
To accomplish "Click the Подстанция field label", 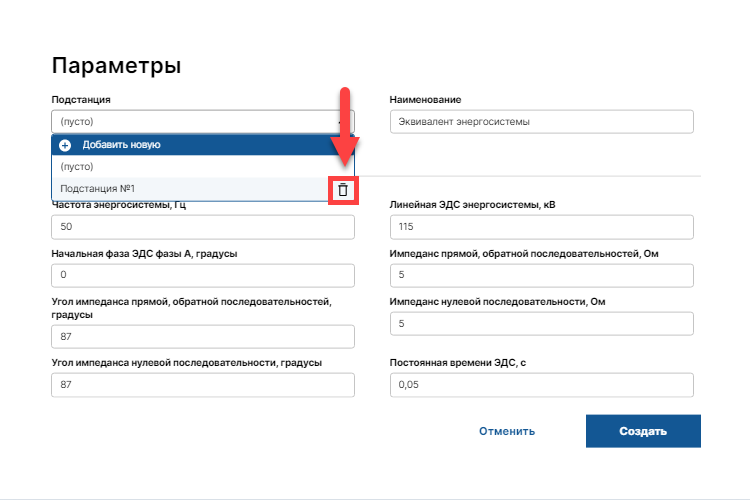I will click(81, 100).
